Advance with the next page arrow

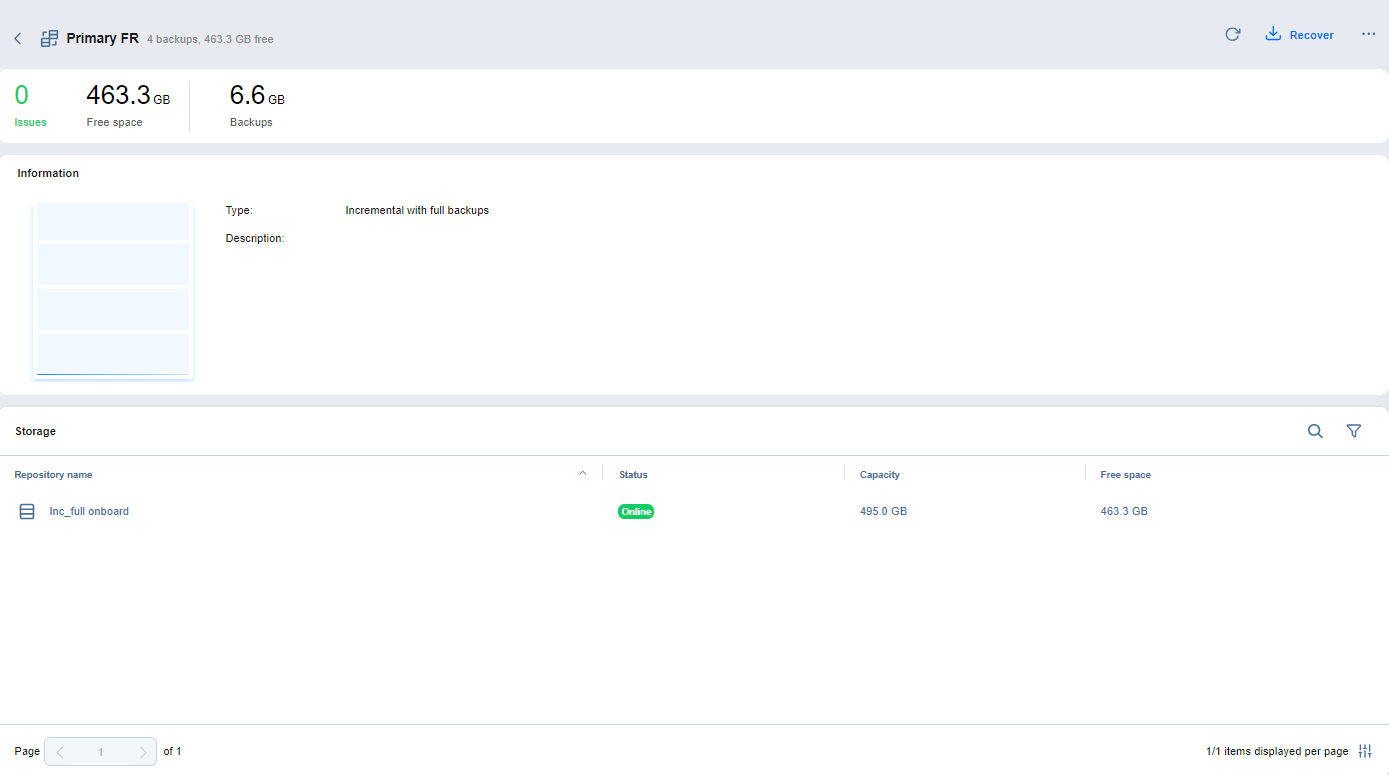tap(143, 751)
